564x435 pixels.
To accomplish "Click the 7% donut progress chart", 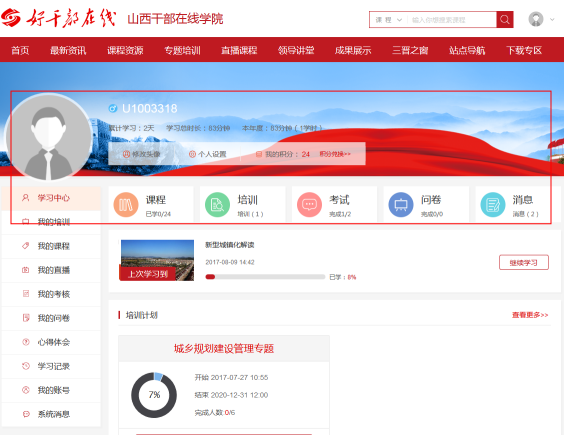I will pos(154,395).
